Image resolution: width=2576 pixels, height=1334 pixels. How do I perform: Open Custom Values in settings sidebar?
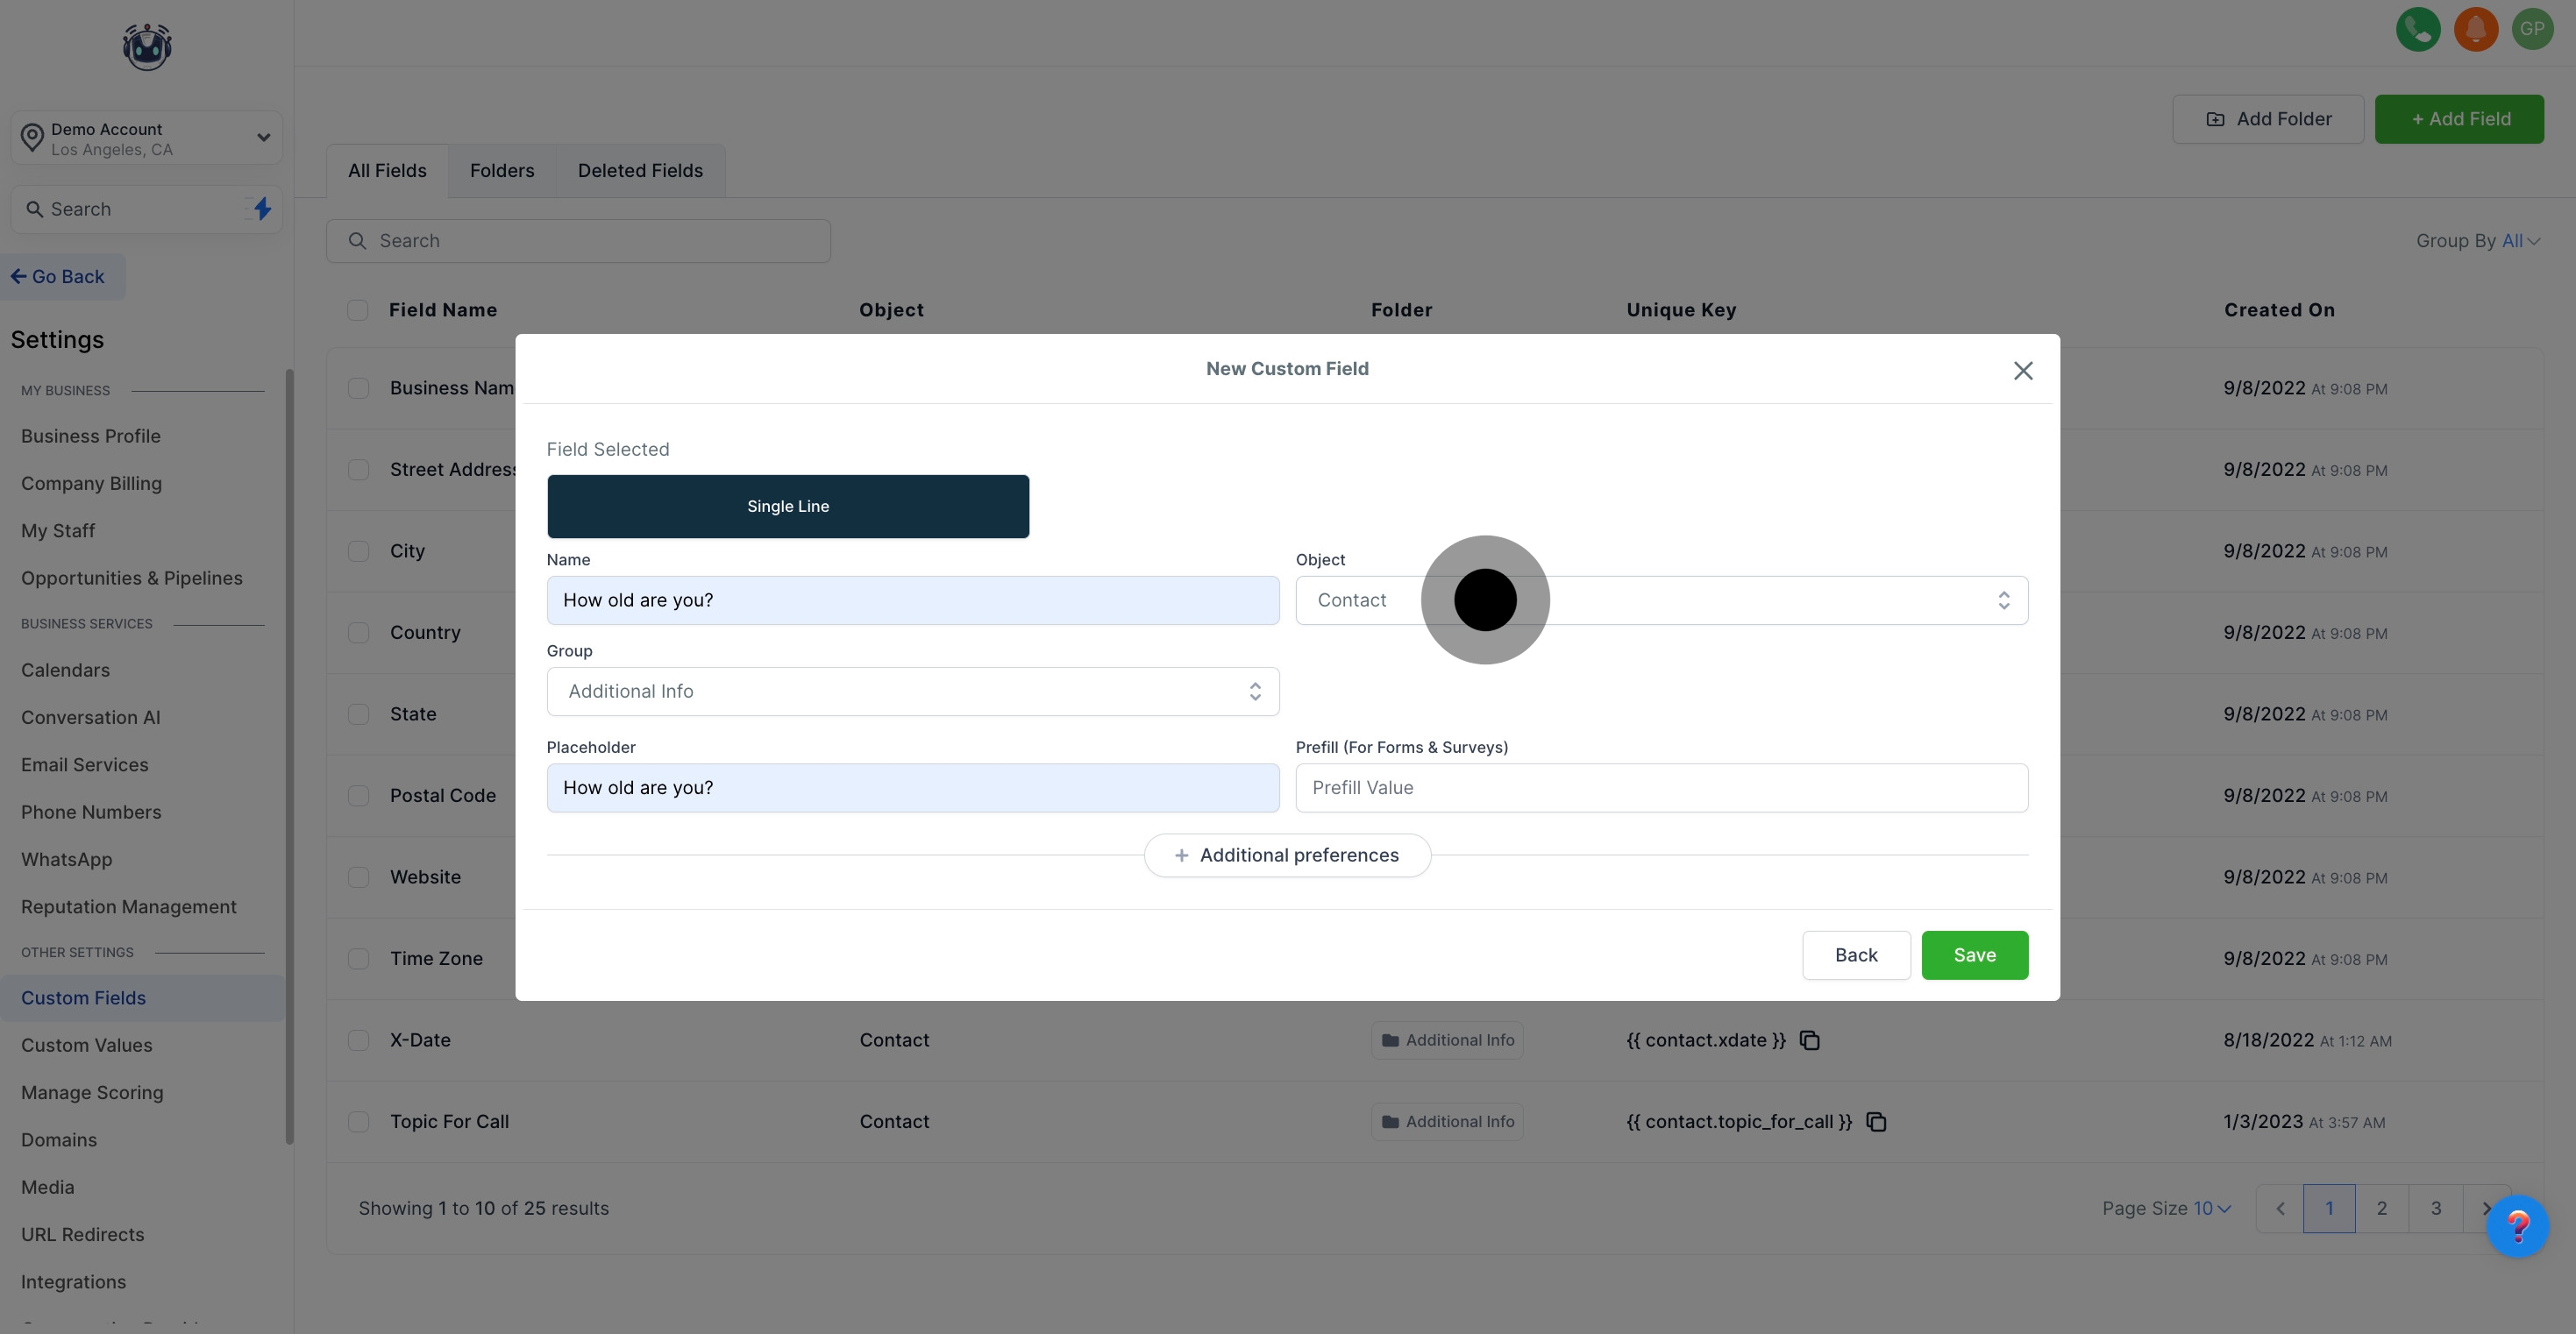87,1045
